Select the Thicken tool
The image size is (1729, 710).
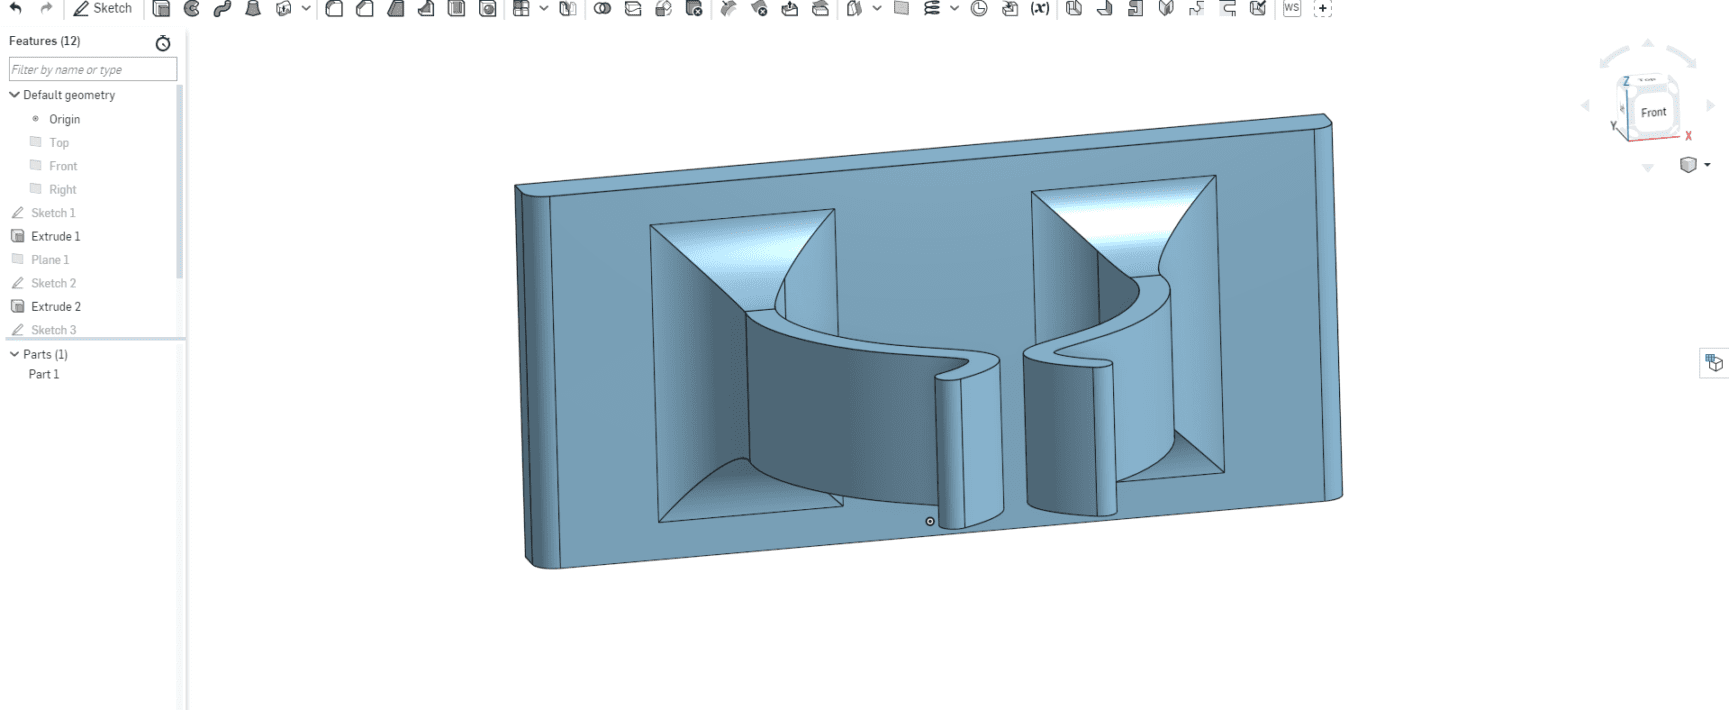click(284, 8)
